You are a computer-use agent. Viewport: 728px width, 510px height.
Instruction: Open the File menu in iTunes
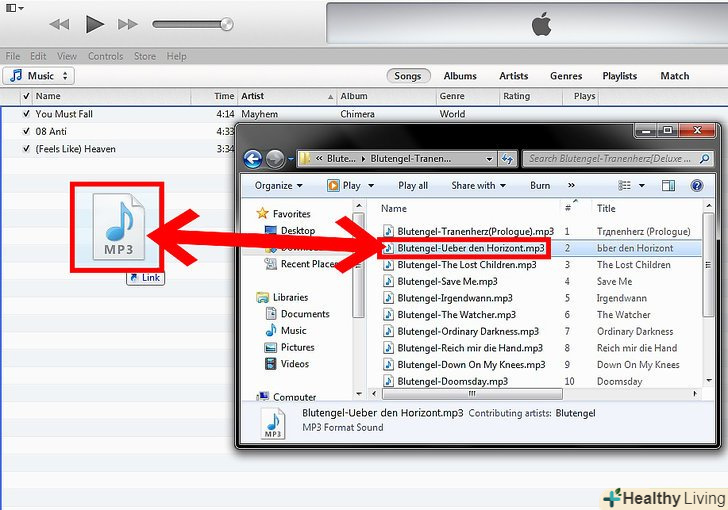tap(13, 56)
